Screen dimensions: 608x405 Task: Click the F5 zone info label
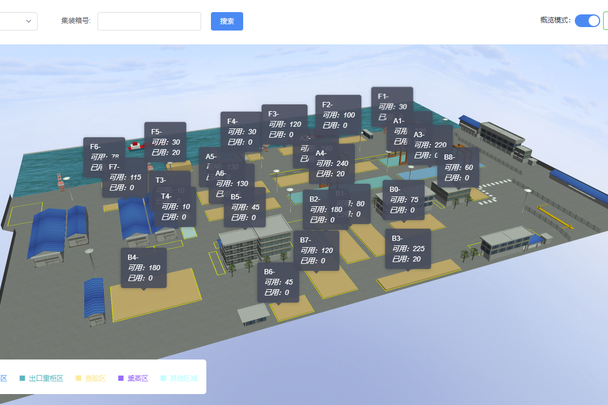(x=165, y=141)
